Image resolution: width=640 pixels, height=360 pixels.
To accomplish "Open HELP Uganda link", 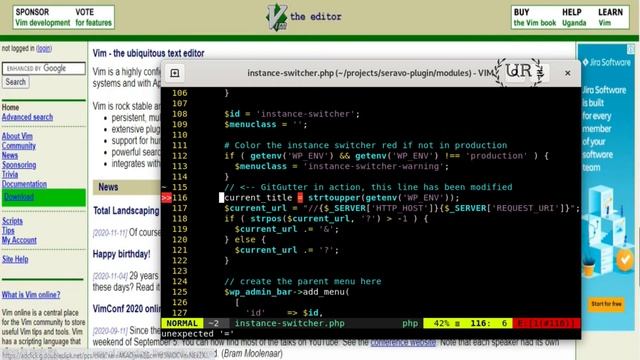I will (x=574, y=17).
